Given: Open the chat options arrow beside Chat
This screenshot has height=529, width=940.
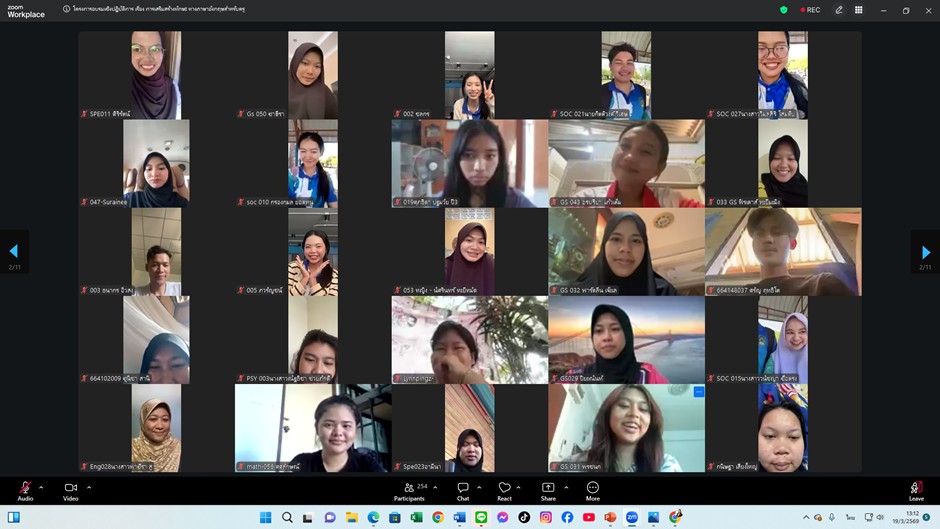Looking at the screenshot, I should pyautogui.click(x=479, y=487).
